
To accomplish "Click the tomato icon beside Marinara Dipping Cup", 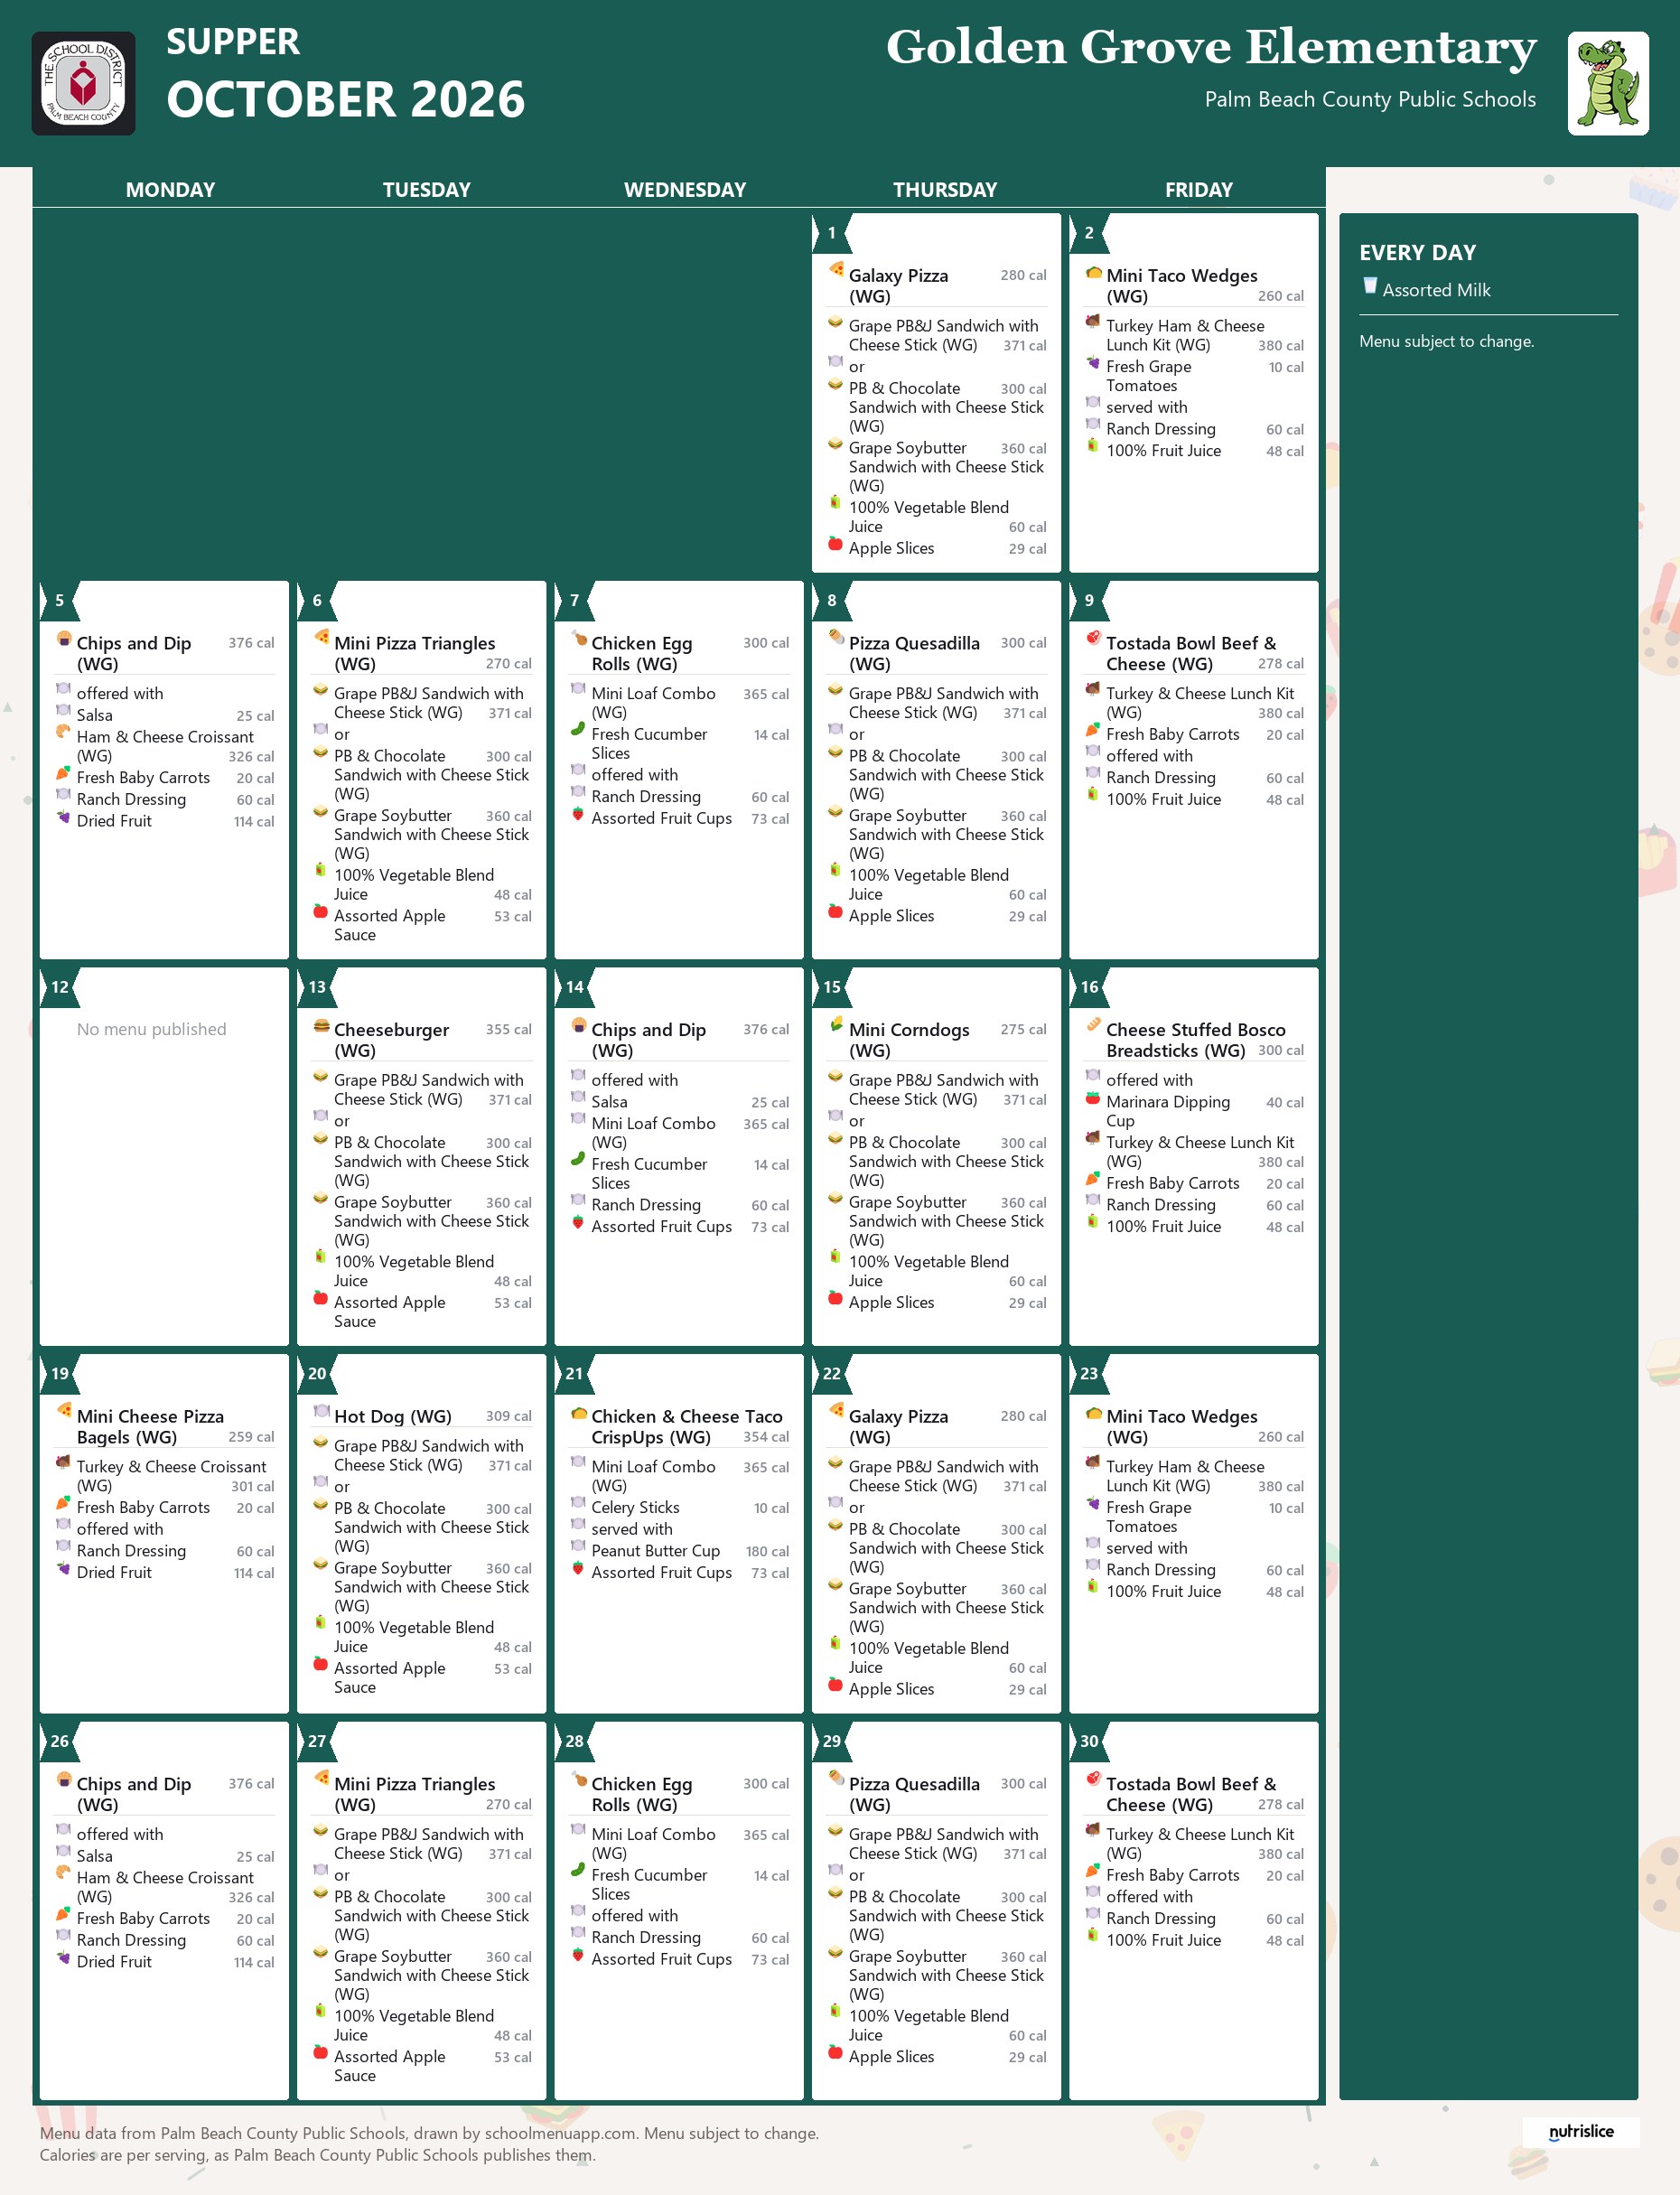I will 1092,1098.
